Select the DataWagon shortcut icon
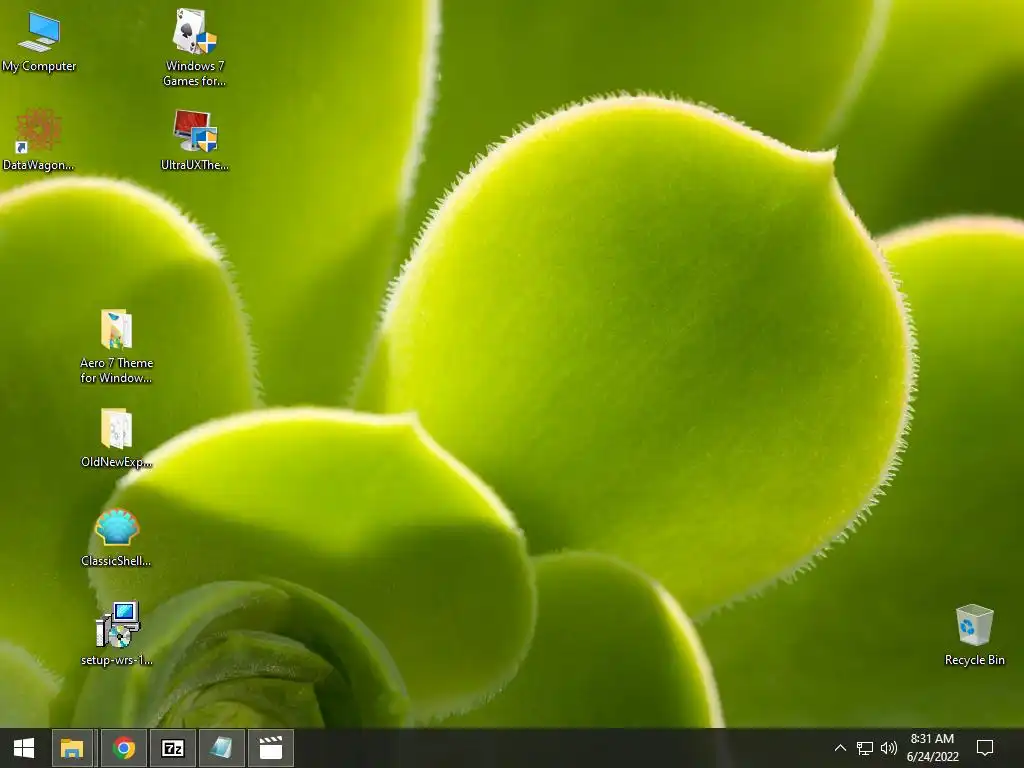The height and width of the screenshot is (768, 1024). pos(39,131)
